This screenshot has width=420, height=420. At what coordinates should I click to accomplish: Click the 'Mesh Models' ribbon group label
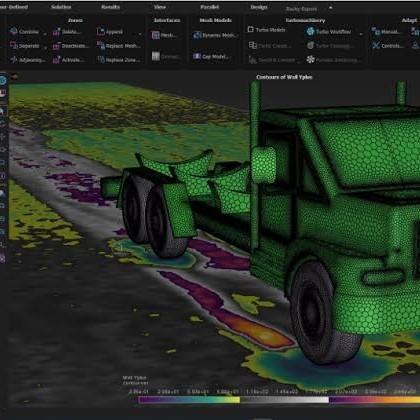[x=216, y=20]
